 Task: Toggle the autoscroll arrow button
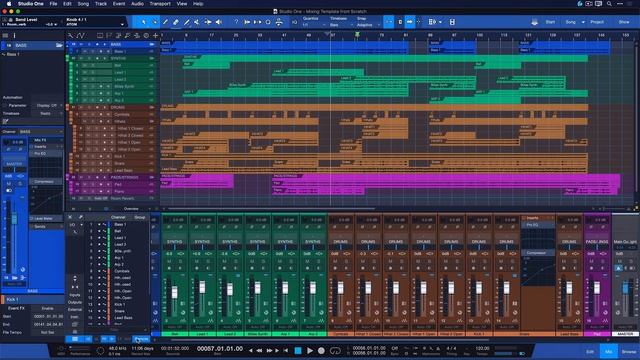pyautogui.click(x=410, y=22)
